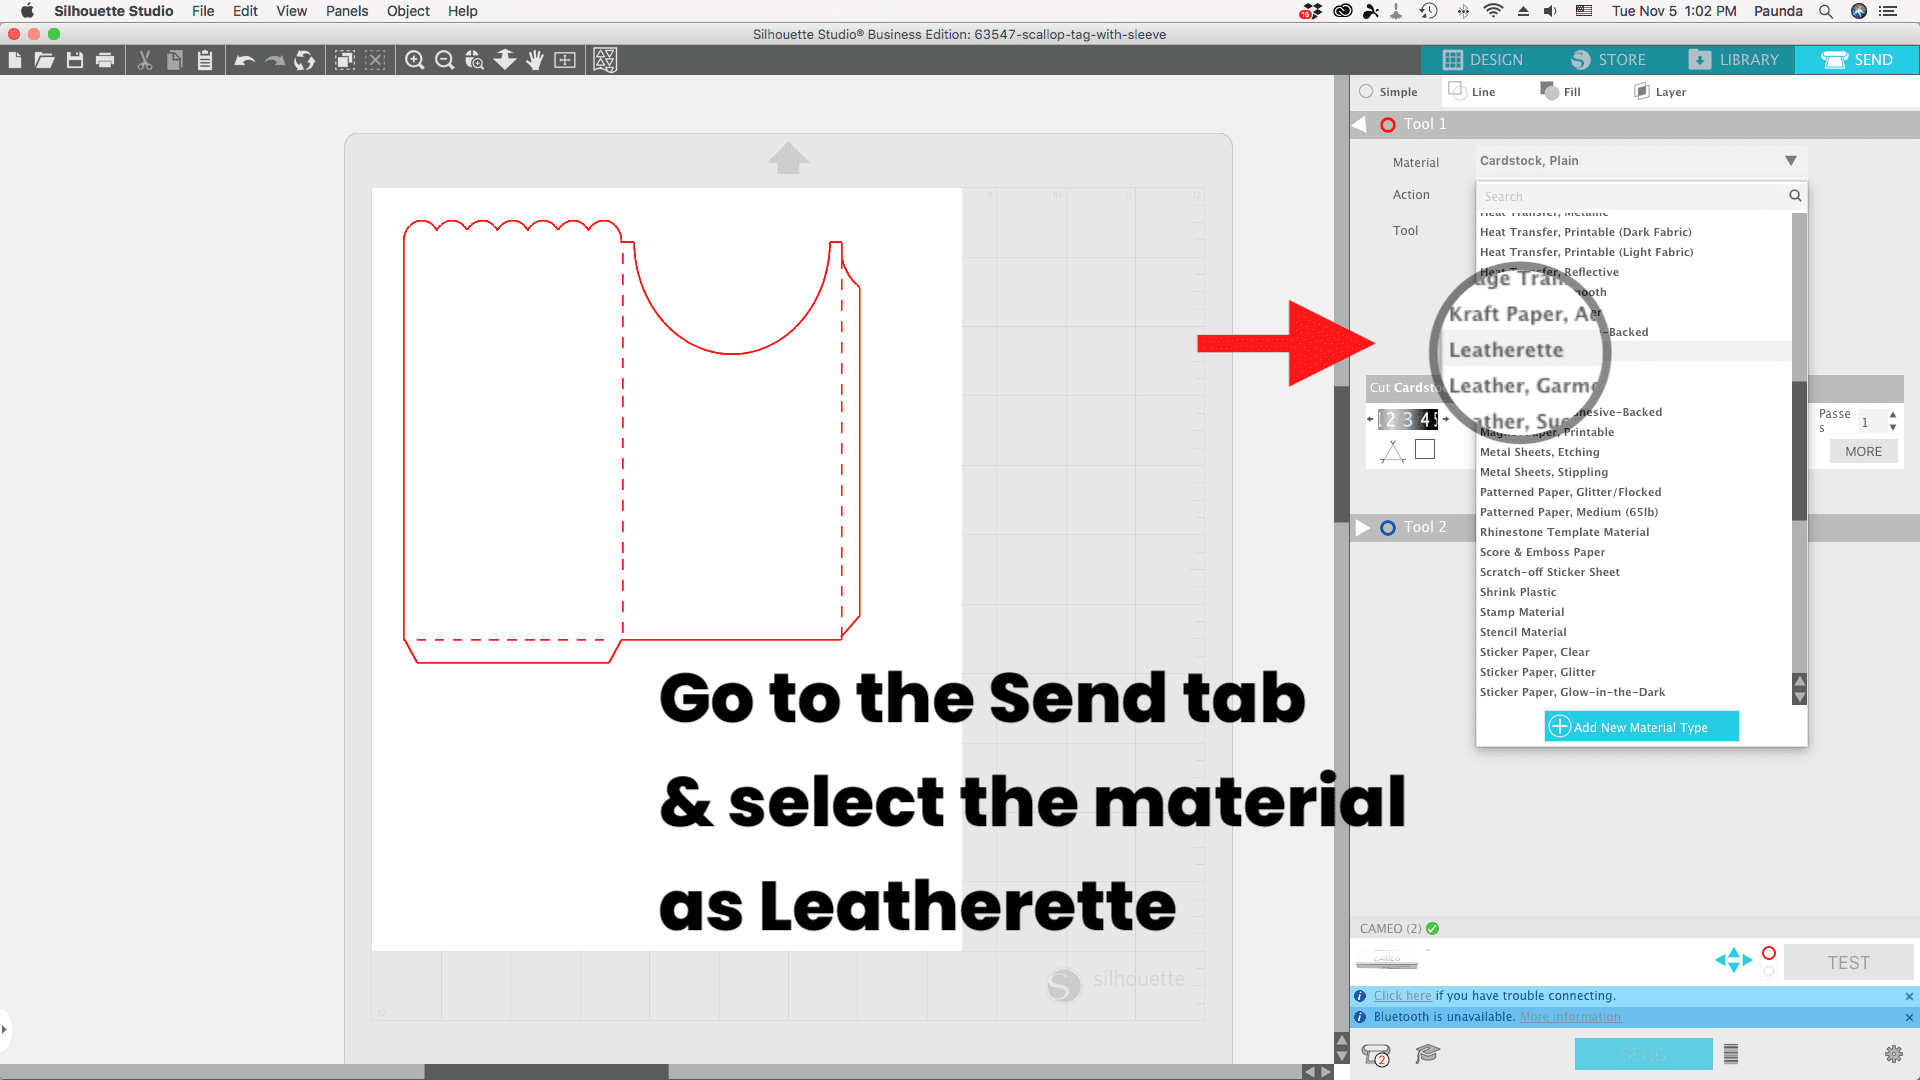Click the Print icon in toolbar

(x=105, y=61)
